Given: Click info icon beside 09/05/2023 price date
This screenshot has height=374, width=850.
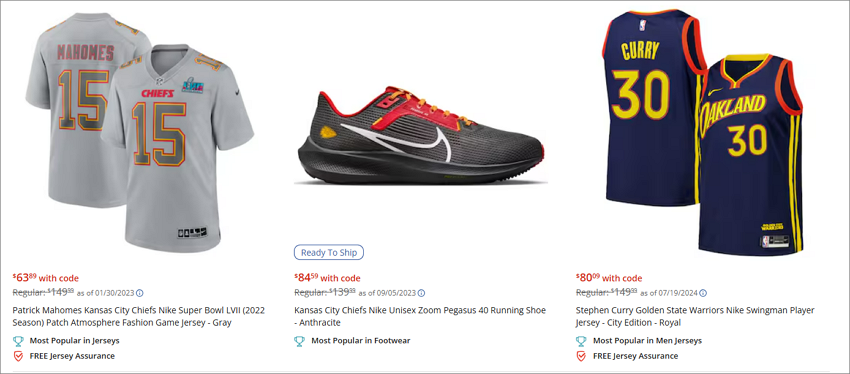Looking at the screenshot, I should point(421,293).
